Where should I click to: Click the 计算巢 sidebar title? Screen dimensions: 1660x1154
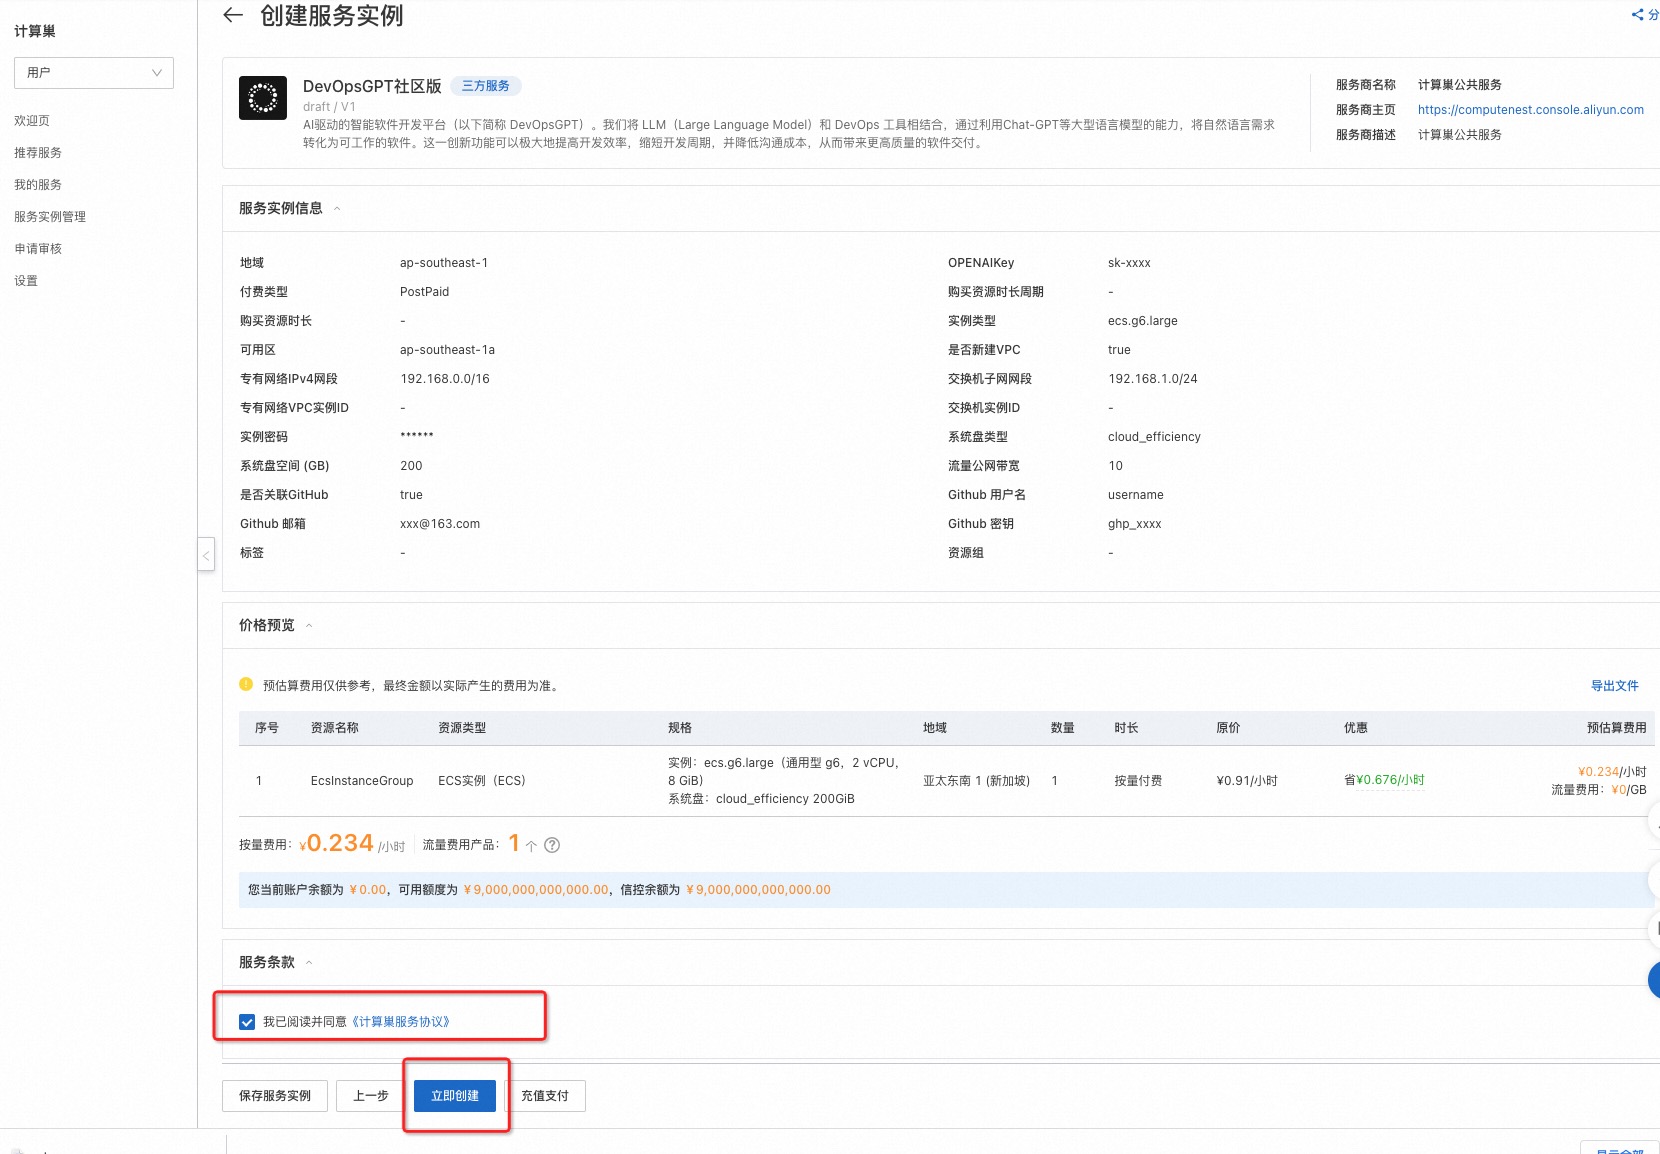click(x=35, y=32)
